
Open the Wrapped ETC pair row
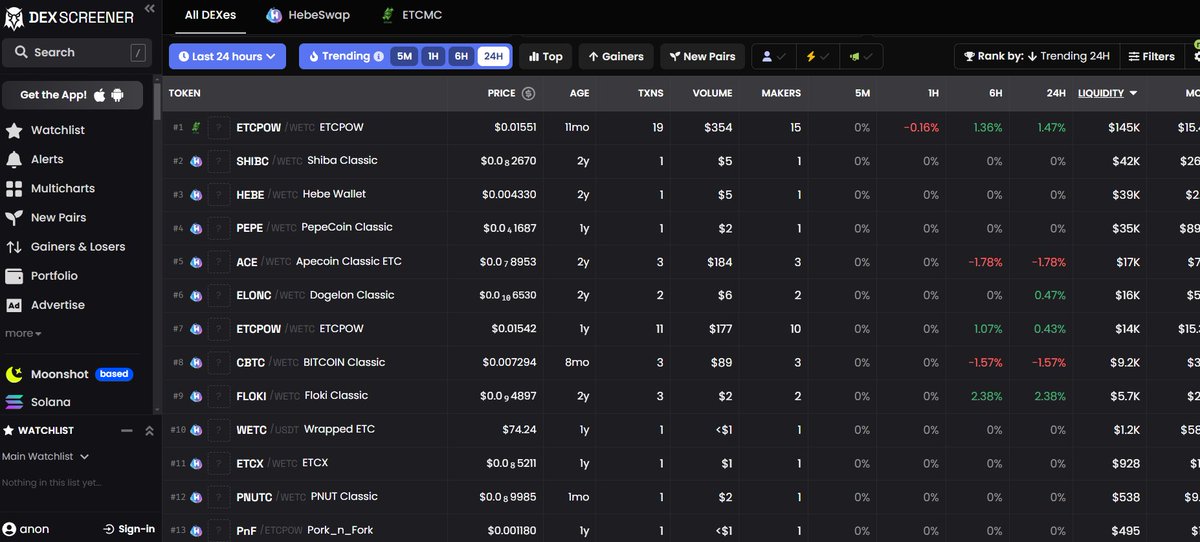(681, 429)
